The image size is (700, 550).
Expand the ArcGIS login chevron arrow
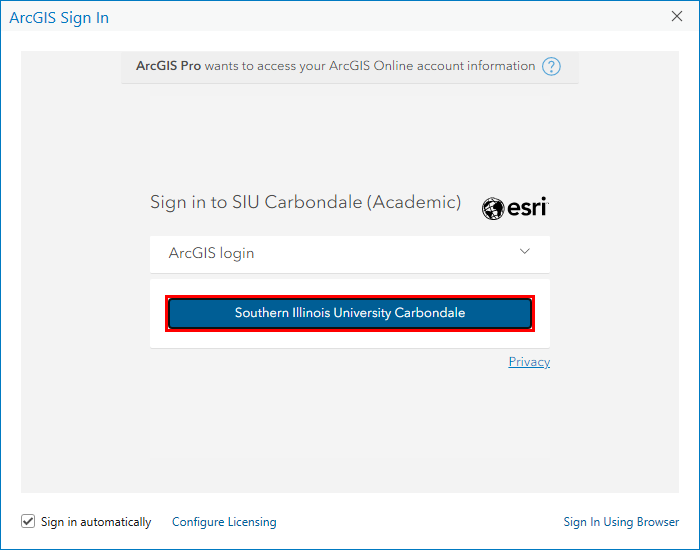pyautogui.click(x=525, y=252)
